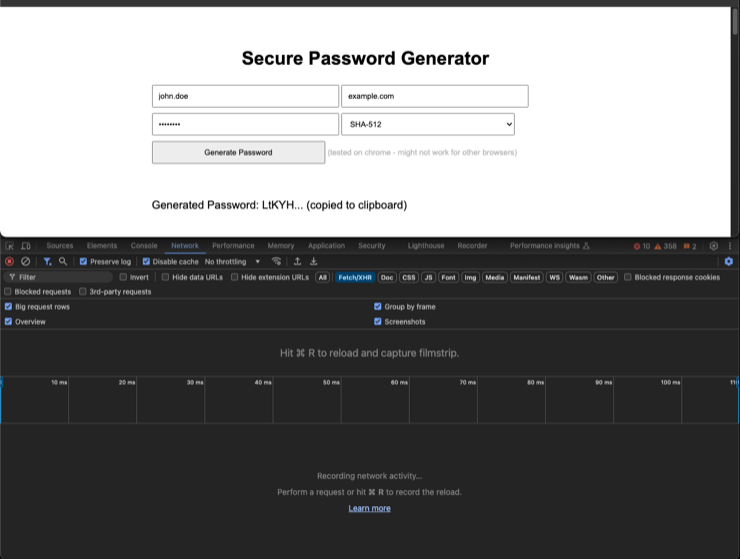Enable the Hide data URLs checkbox
This screenshot has width=740, height=559.
tap(166, 277)
